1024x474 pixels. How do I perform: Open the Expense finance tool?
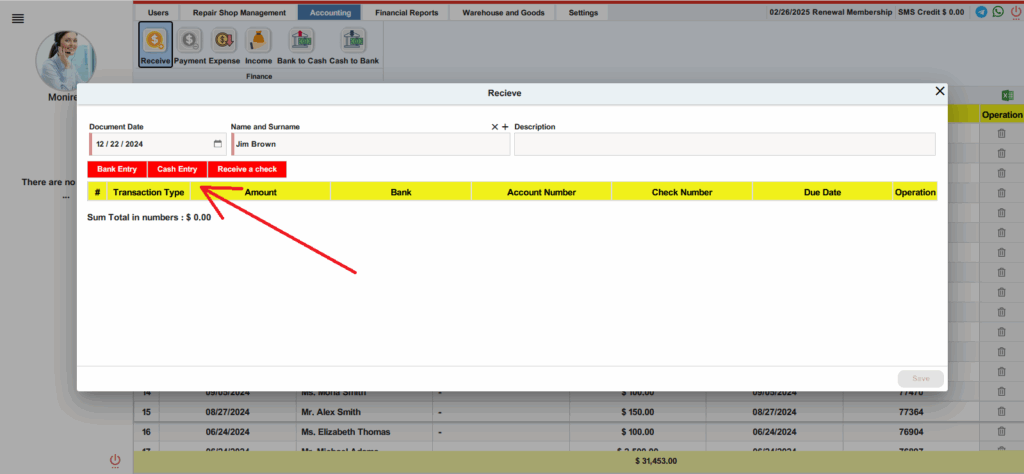[225, 44]
